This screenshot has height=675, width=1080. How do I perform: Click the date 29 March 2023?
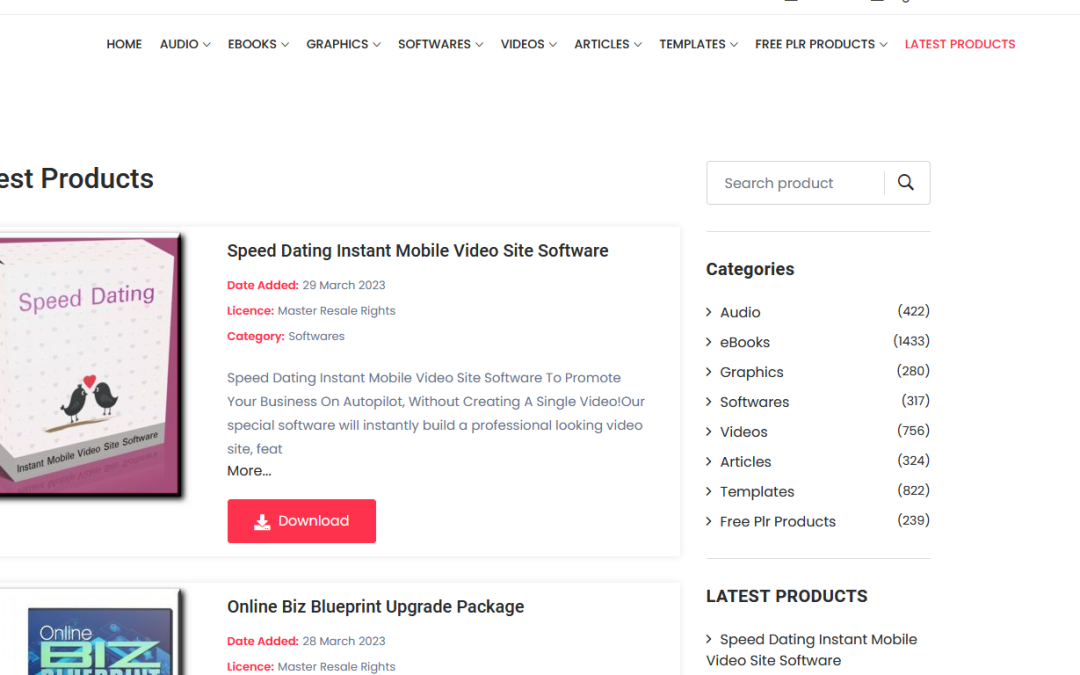344,285
